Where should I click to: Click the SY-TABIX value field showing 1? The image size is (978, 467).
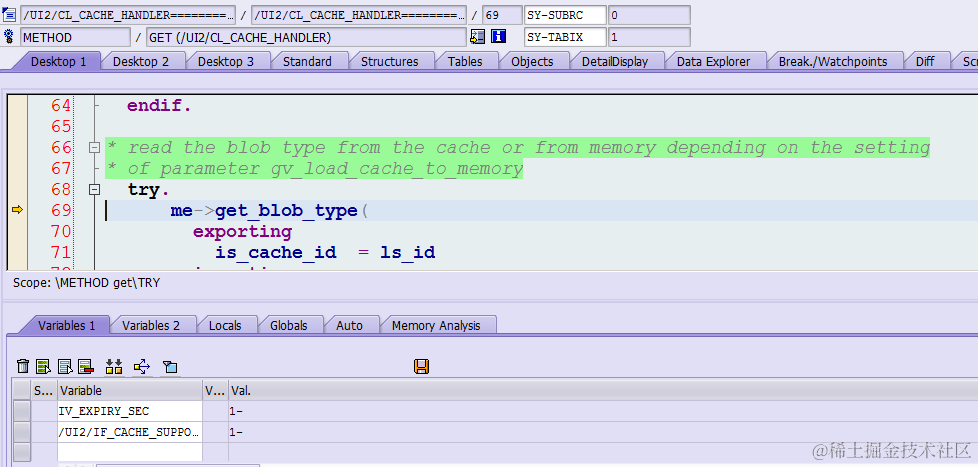(x=649, y=37)
